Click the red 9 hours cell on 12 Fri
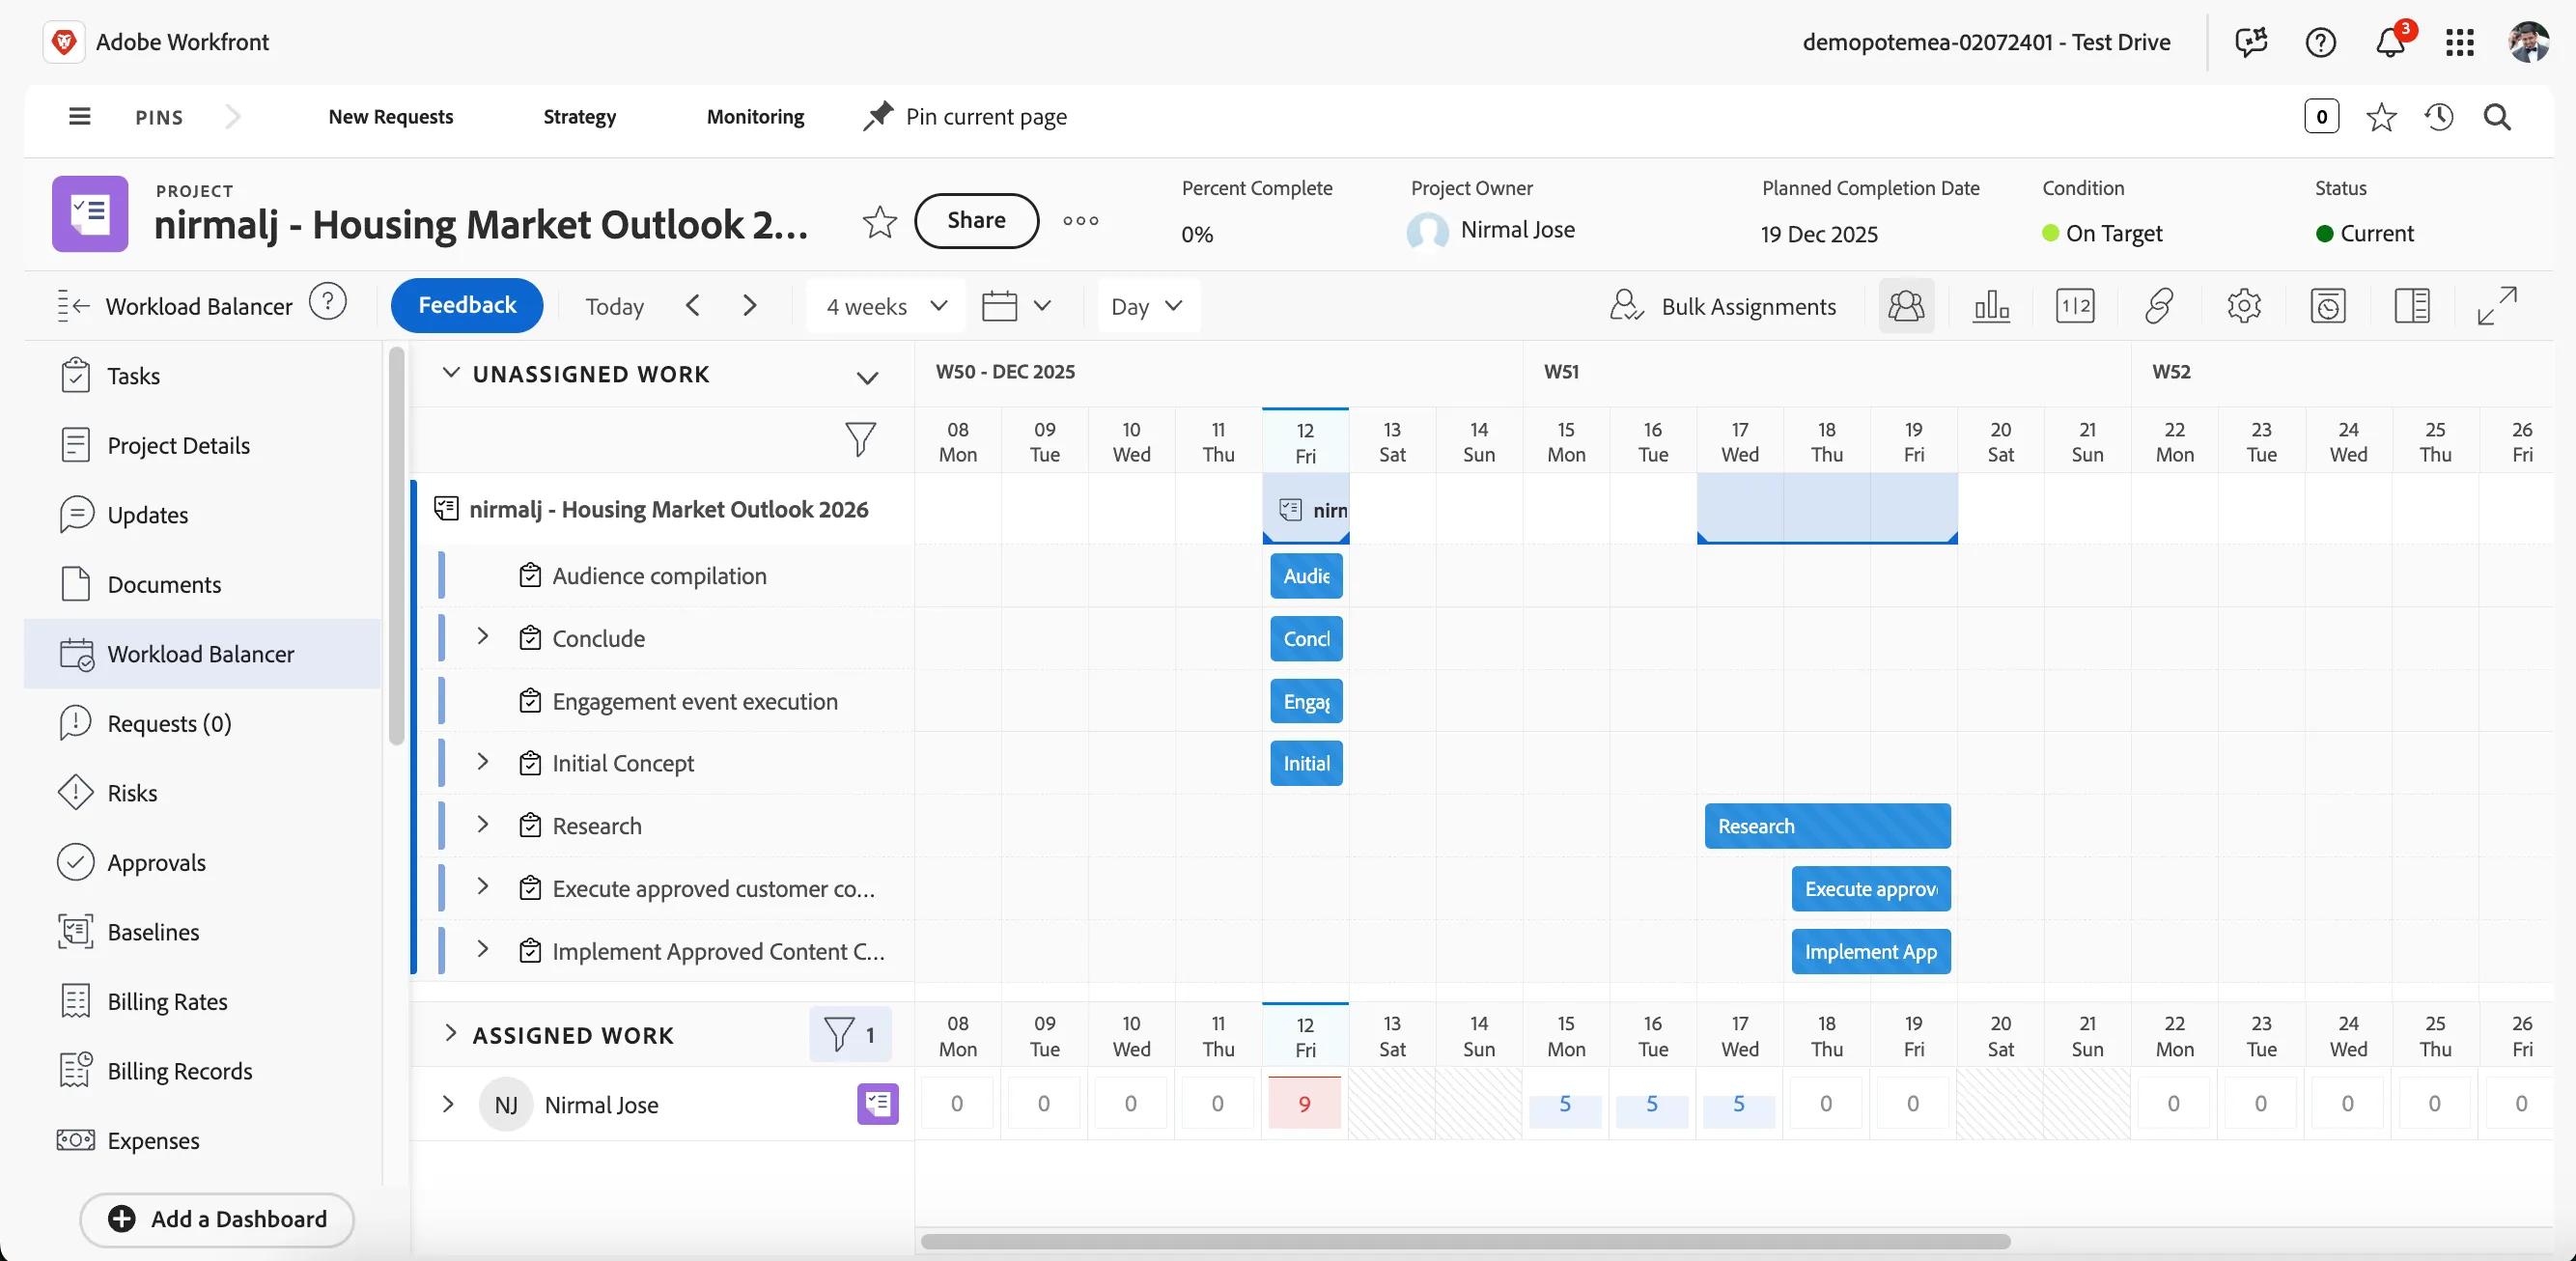This screenshot has height=1261, width=2576. [1304, 1103]
